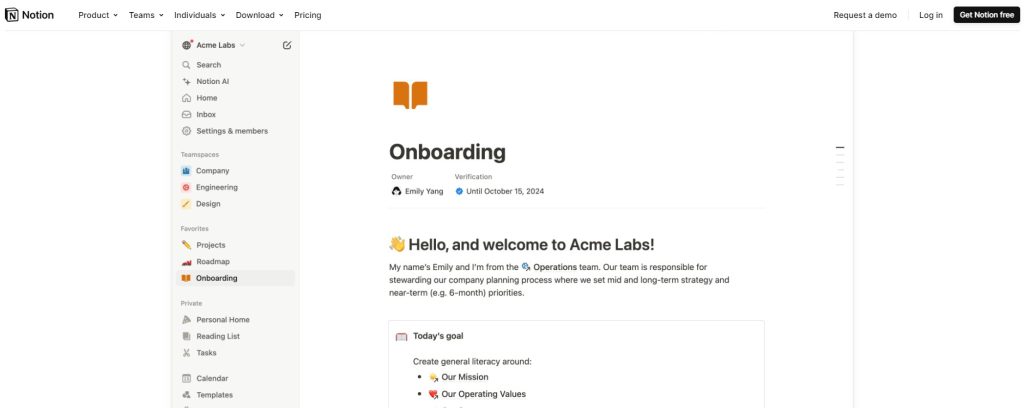Click the Settings & members gear icon
Viewport: 1024px width, 408px height.
coord(186,131)
